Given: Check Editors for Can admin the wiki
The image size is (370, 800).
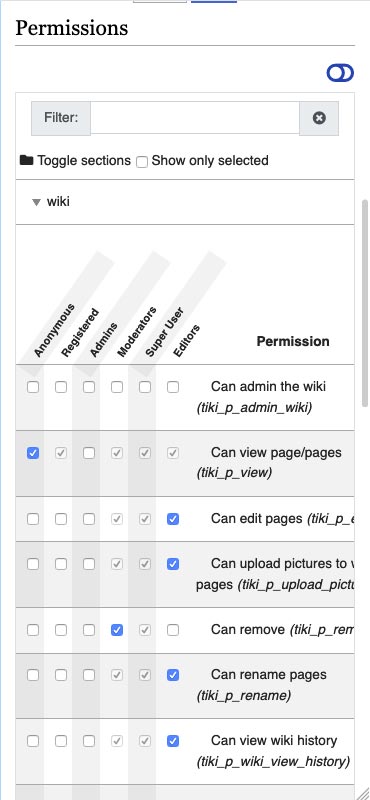Looking at the screenshot, I should click(x=173, y=387).
